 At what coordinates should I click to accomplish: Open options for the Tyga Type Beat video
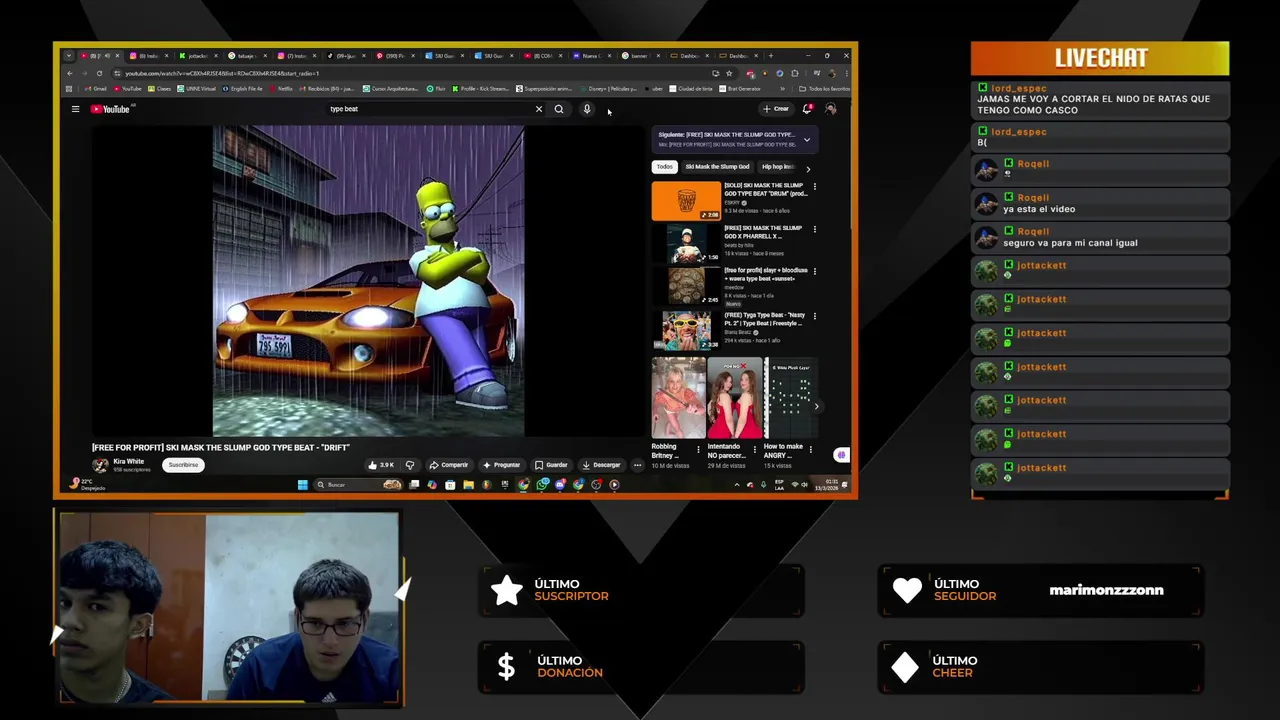coord(814,316)
